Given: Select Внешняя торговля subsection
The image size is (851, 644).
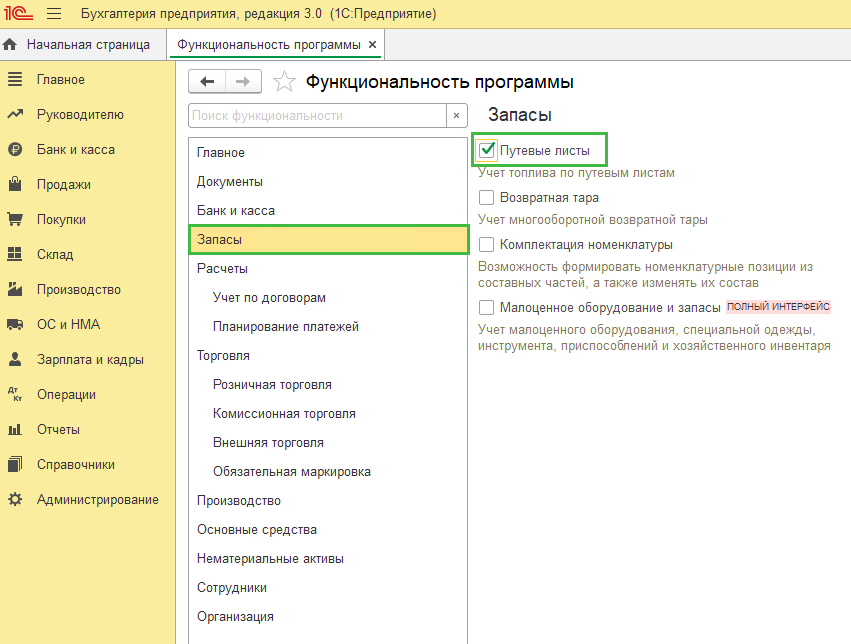Looking at the screenshot, I should pyautogui.click(x=328, y=443).
